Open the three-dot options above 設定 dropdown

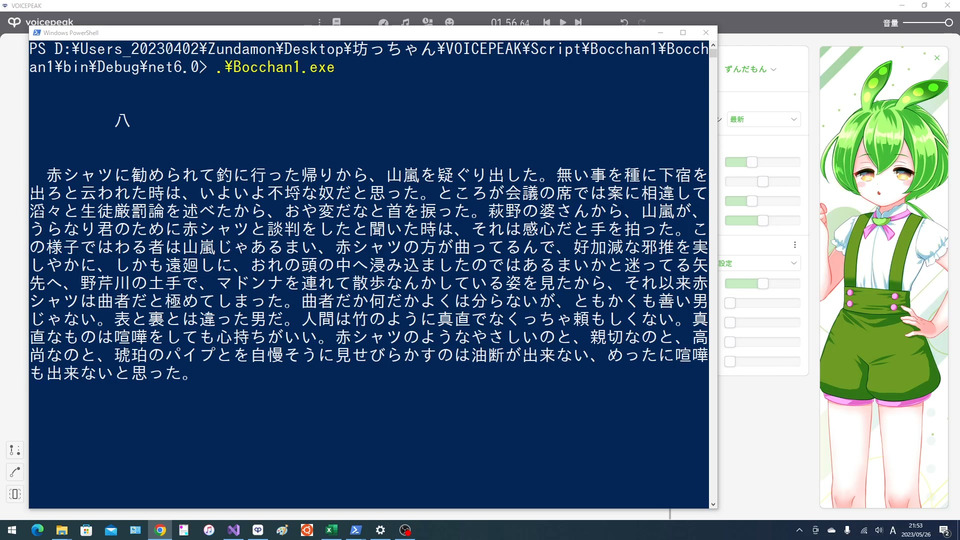point(795,245)
